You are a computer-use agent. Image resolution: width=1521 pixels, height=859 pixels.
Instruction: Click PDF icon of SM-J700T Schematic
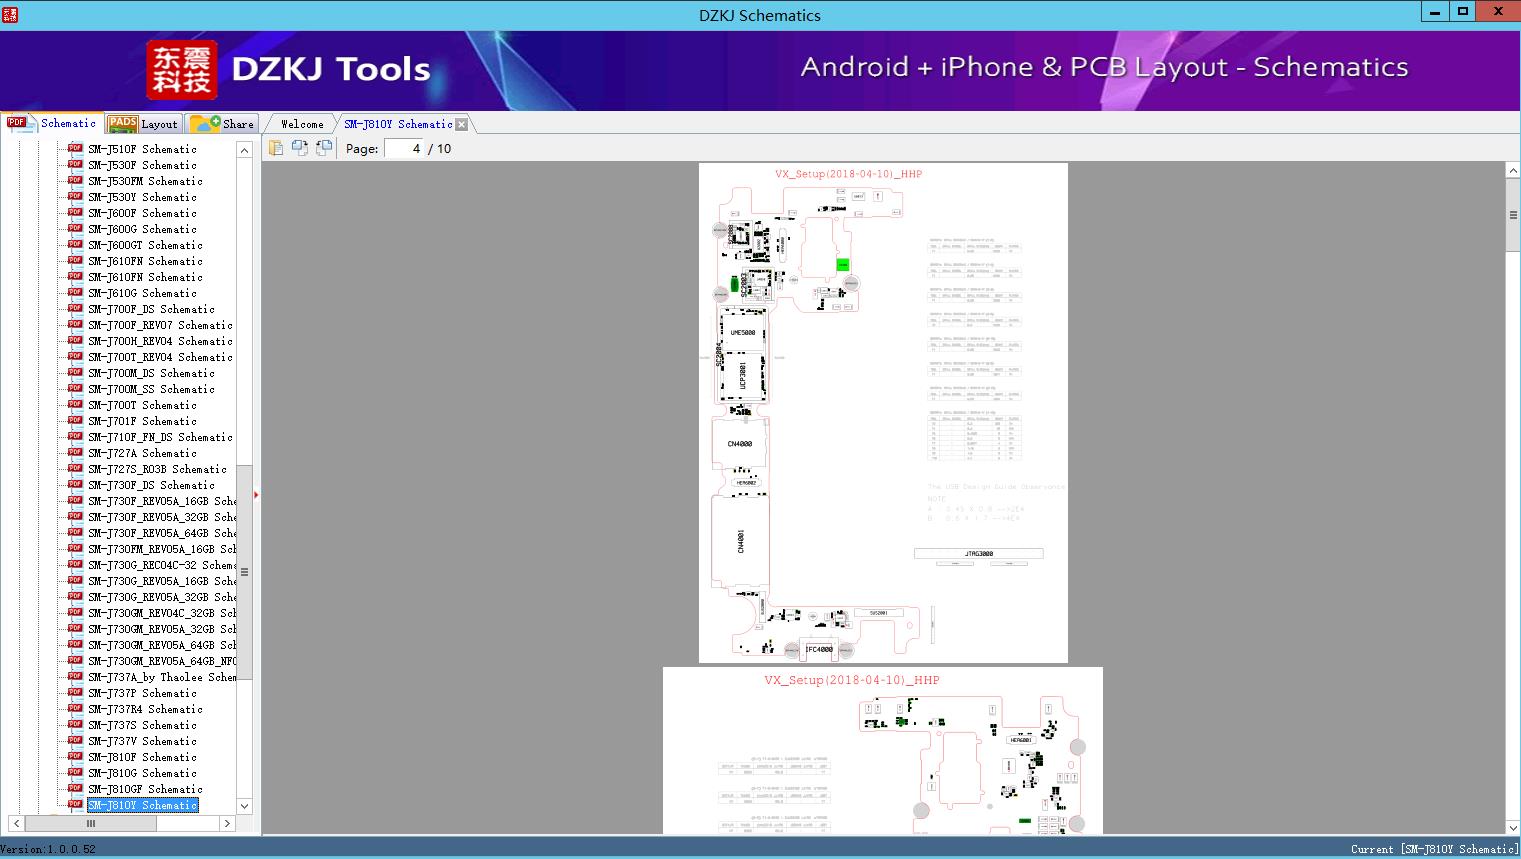(75, 405)
